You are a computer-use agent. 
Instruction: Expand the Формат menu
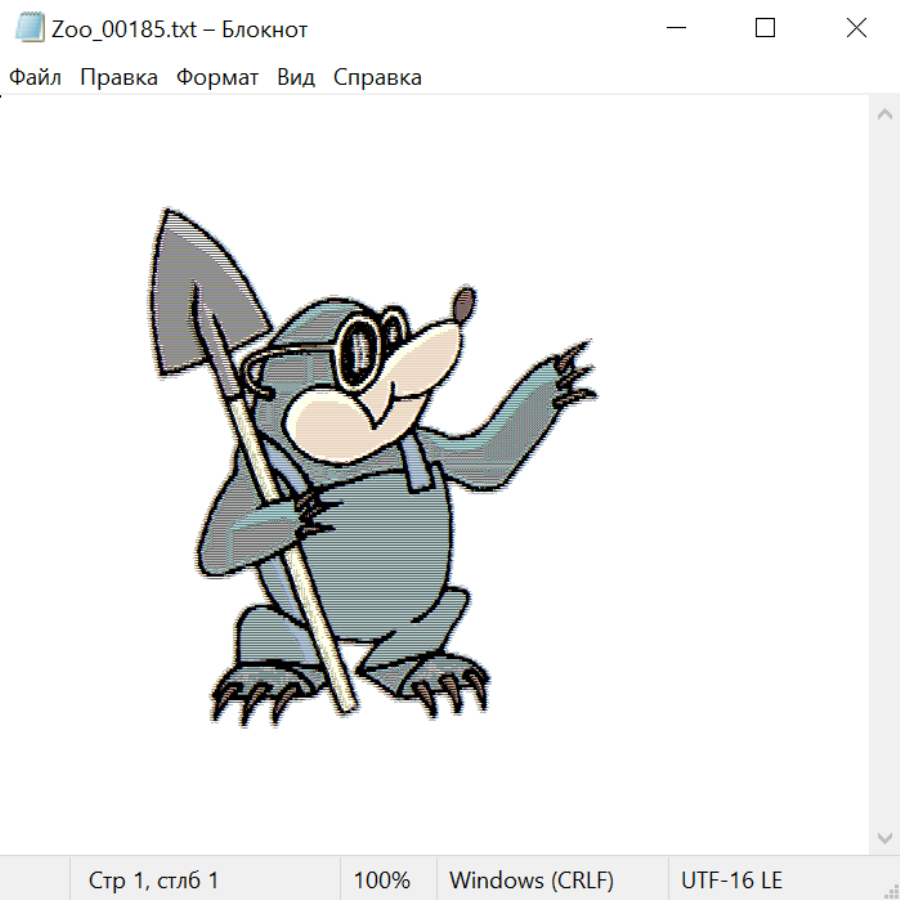(217, 78)
